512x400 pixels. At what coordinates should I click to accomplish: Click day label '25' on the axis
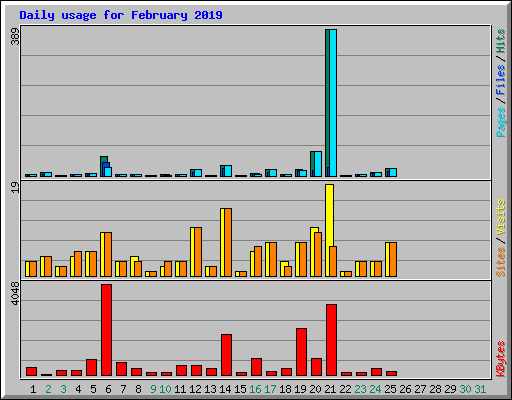(x=390, y=389)
